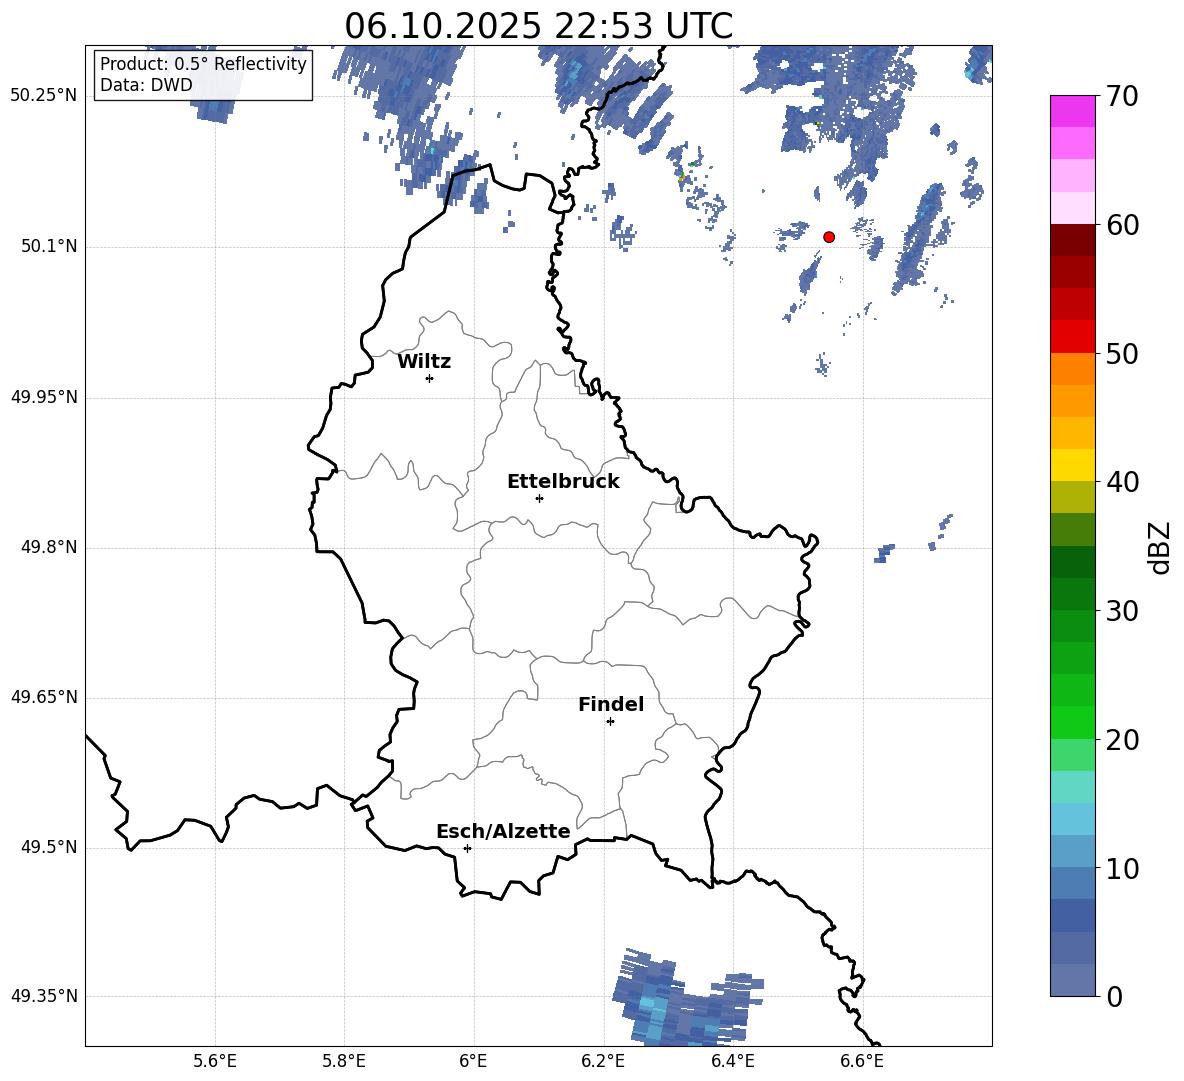Click the 49.5°N latitude tick label
Screen dimensions: 1184x1081
[x=48, y=847]
